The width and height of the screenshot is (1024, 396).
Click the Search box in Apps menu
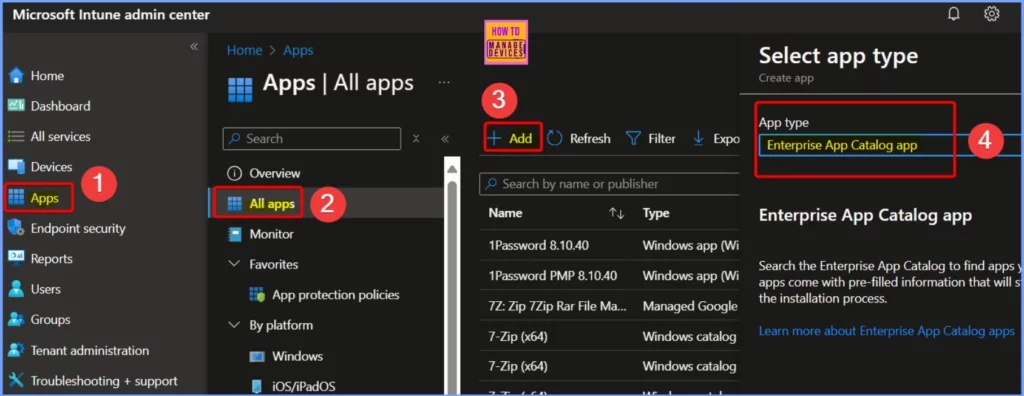point(312,139)
